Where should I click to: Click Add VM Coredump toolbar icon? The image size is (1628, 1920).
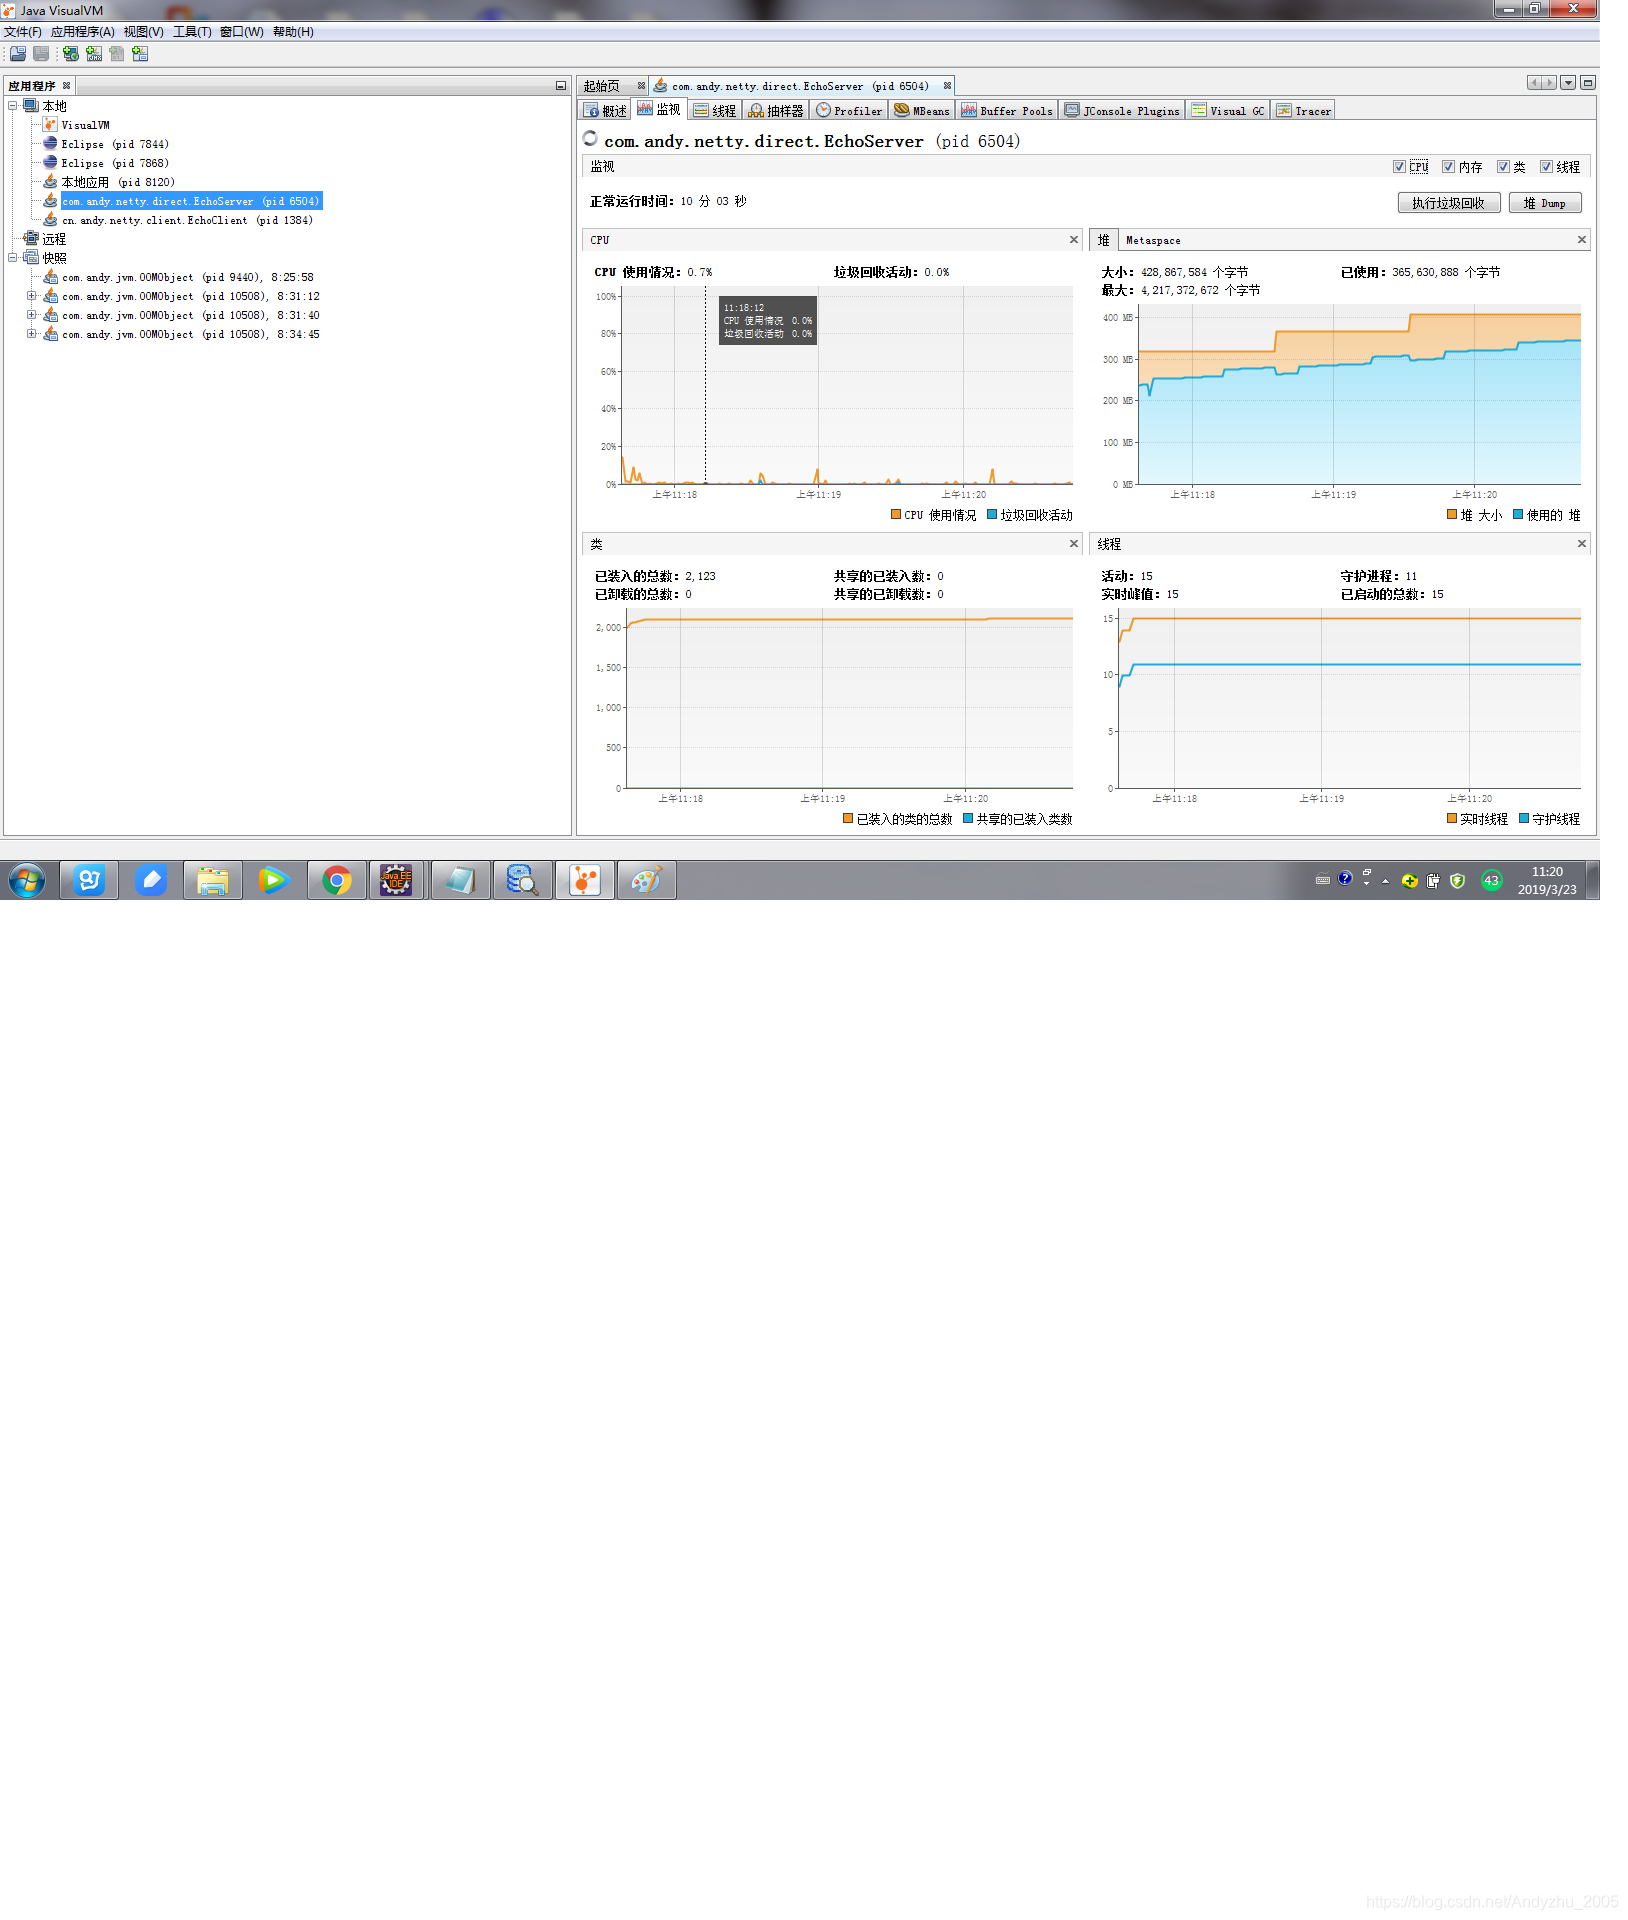click(x=117, y=54)
